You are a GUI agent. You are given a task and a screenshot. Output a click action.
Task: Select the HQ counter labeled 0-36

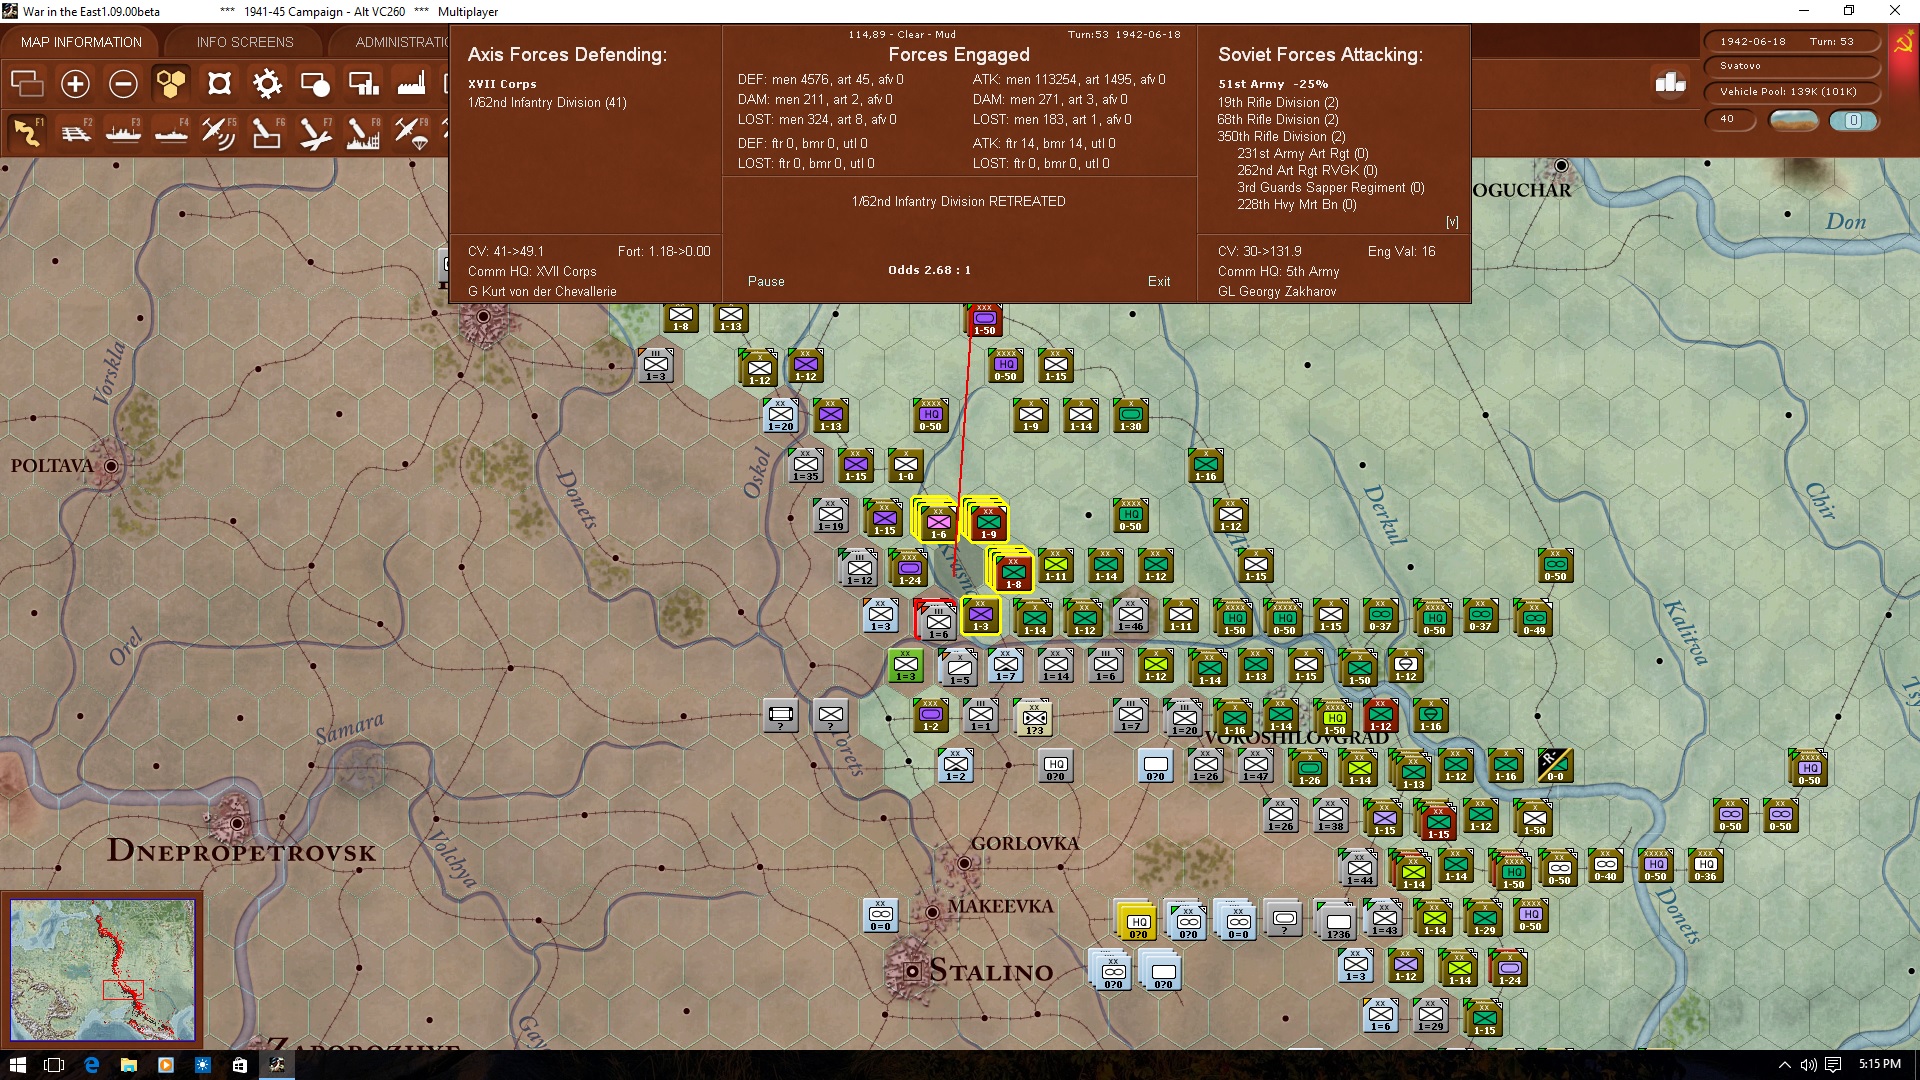1706,866
